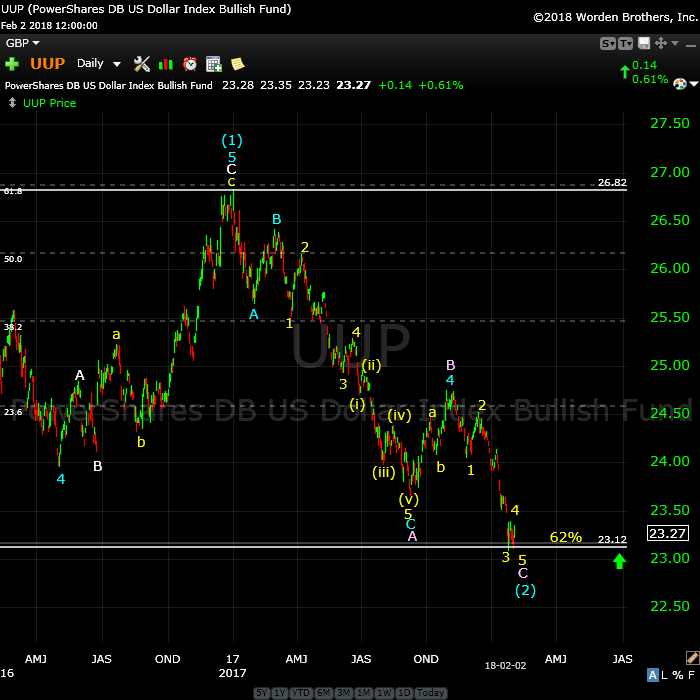Select the 1W time range button
Screen dimensions: 700x700
tap(384, 692)
